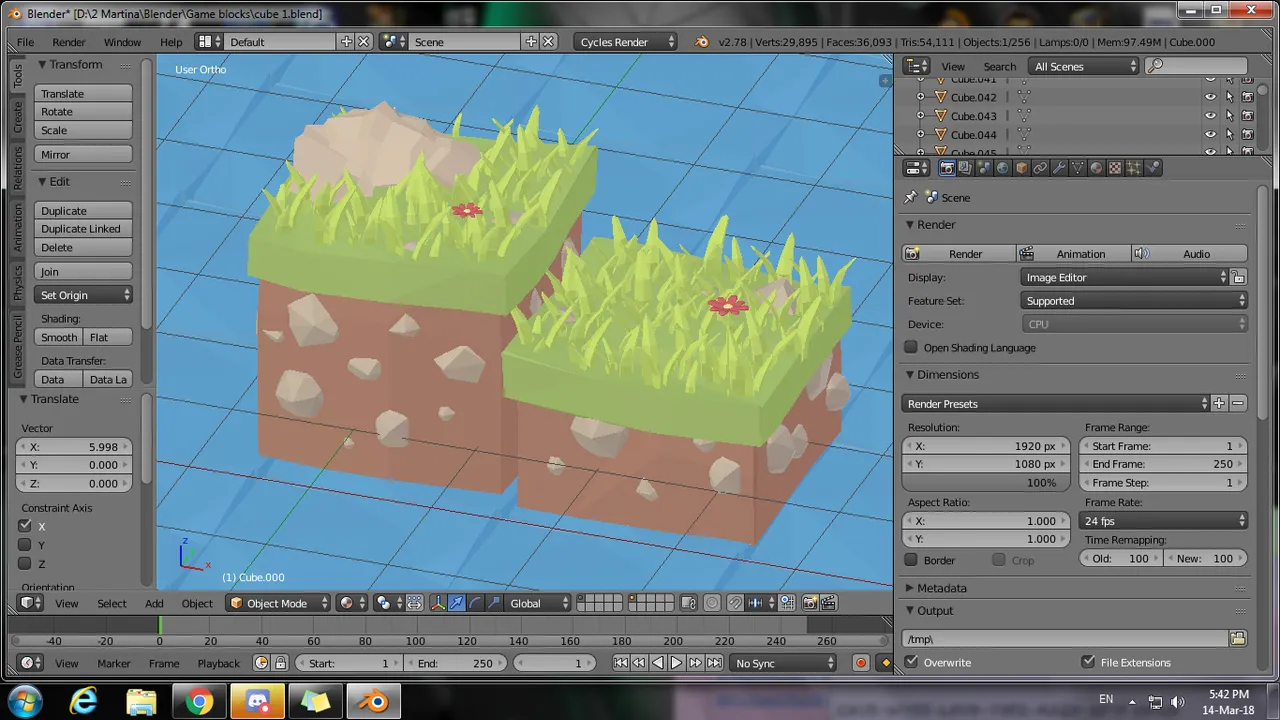Hide Cube.043 using its eye icon
Viewport: 1280px width, 720px height.
(x=1210, y=116)
